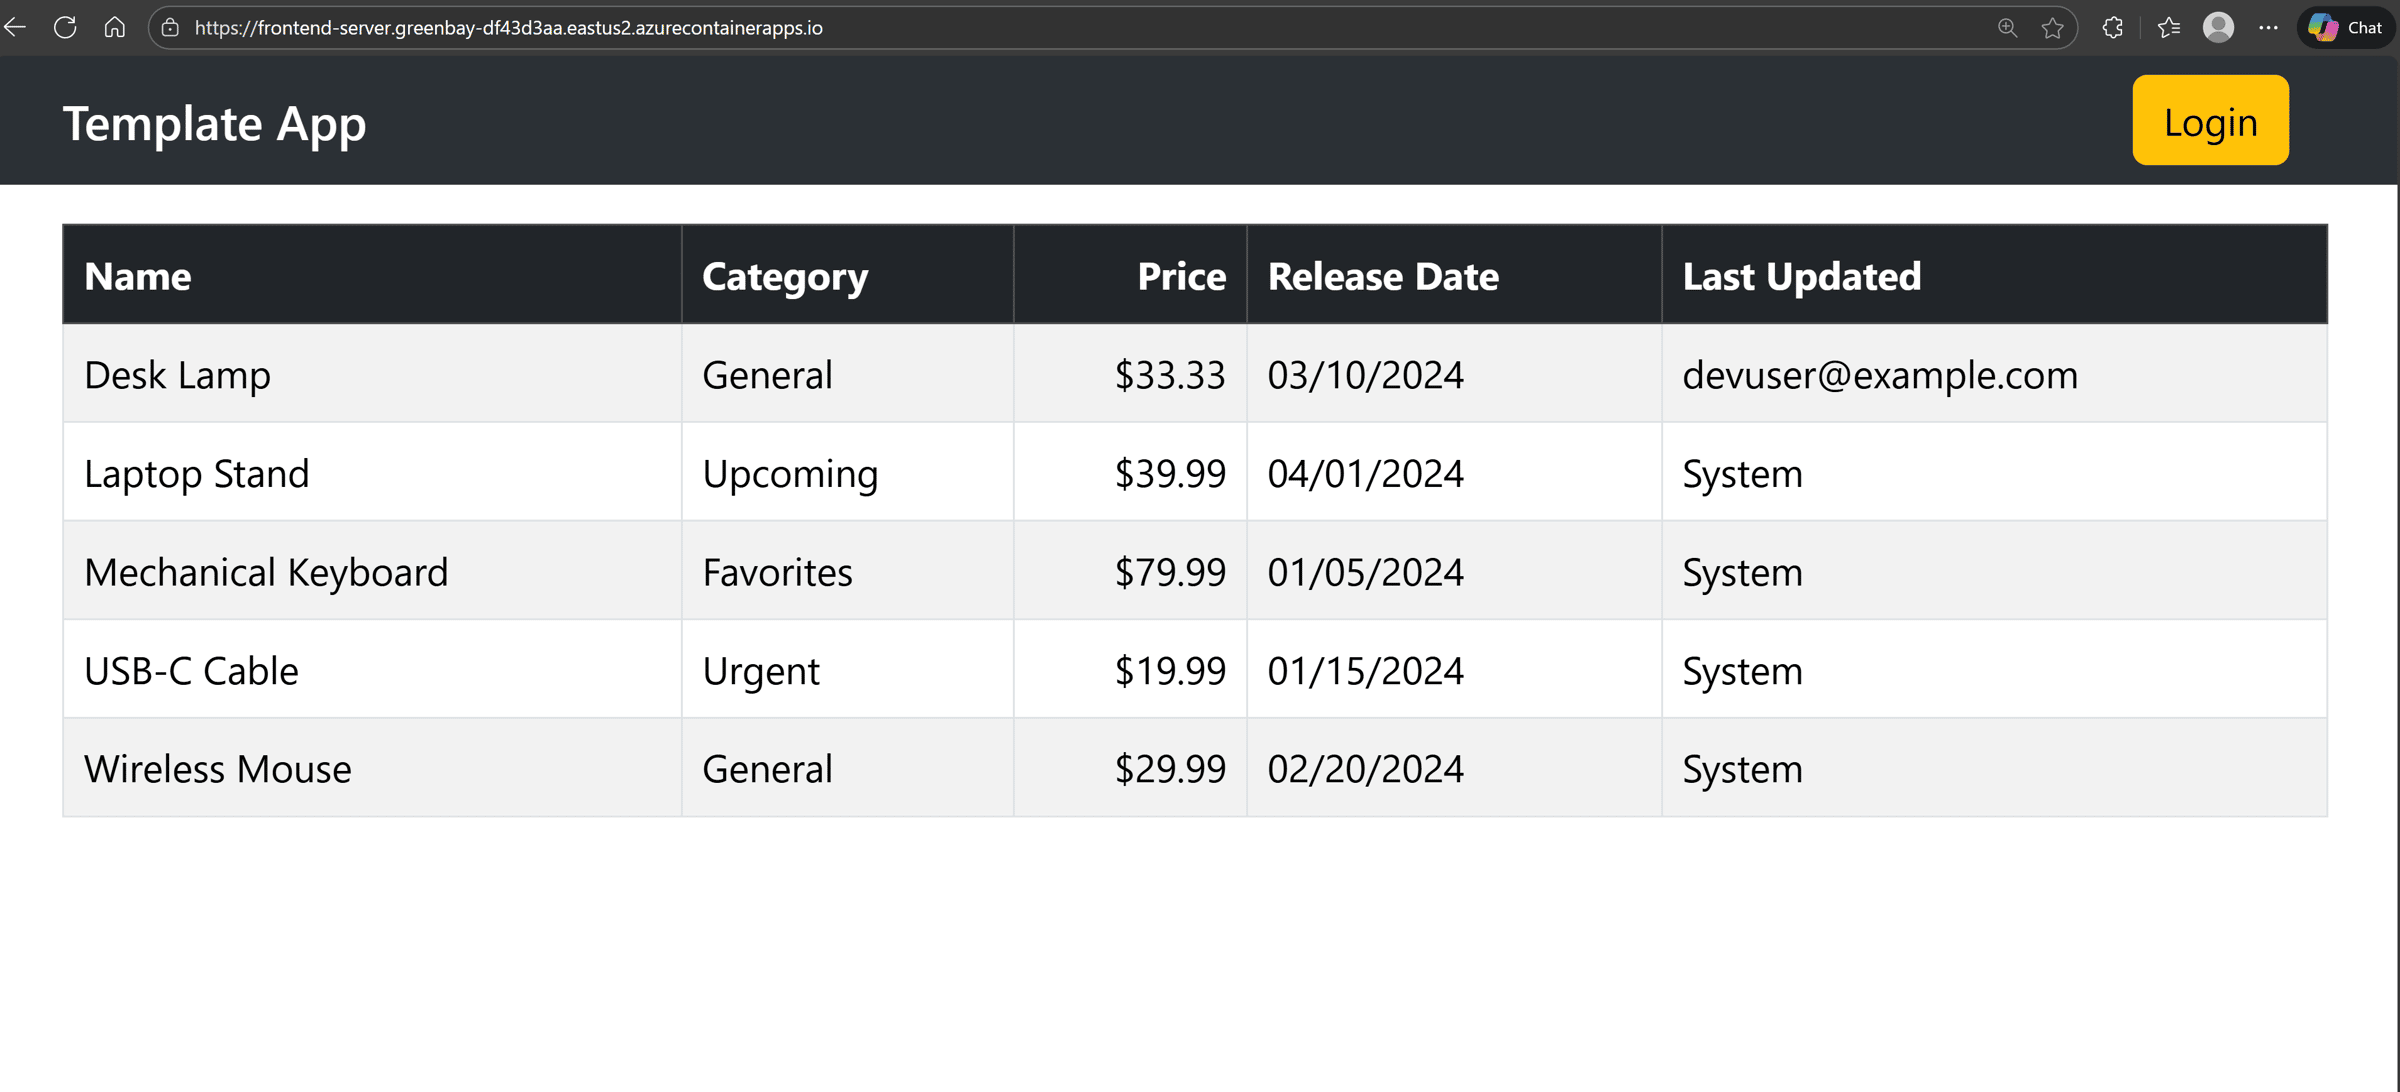
Task: Bookmark page with the star icon
Action: (x=2052, y=28)
